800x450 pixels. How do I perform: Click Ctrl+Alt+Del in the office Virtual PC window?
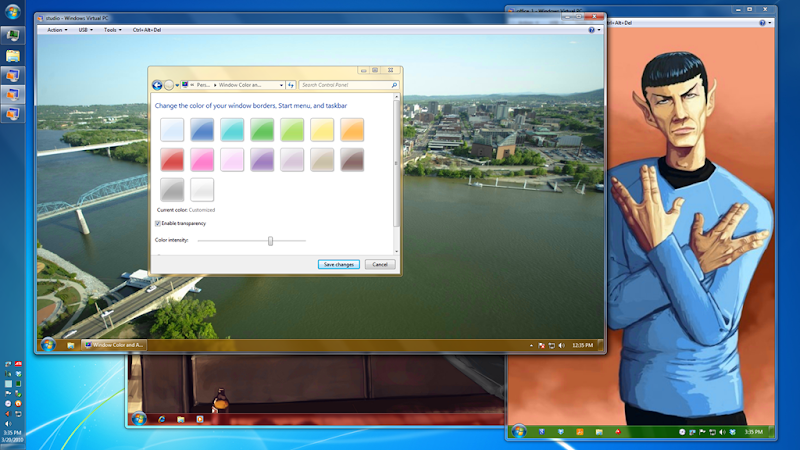coord(619,23)
